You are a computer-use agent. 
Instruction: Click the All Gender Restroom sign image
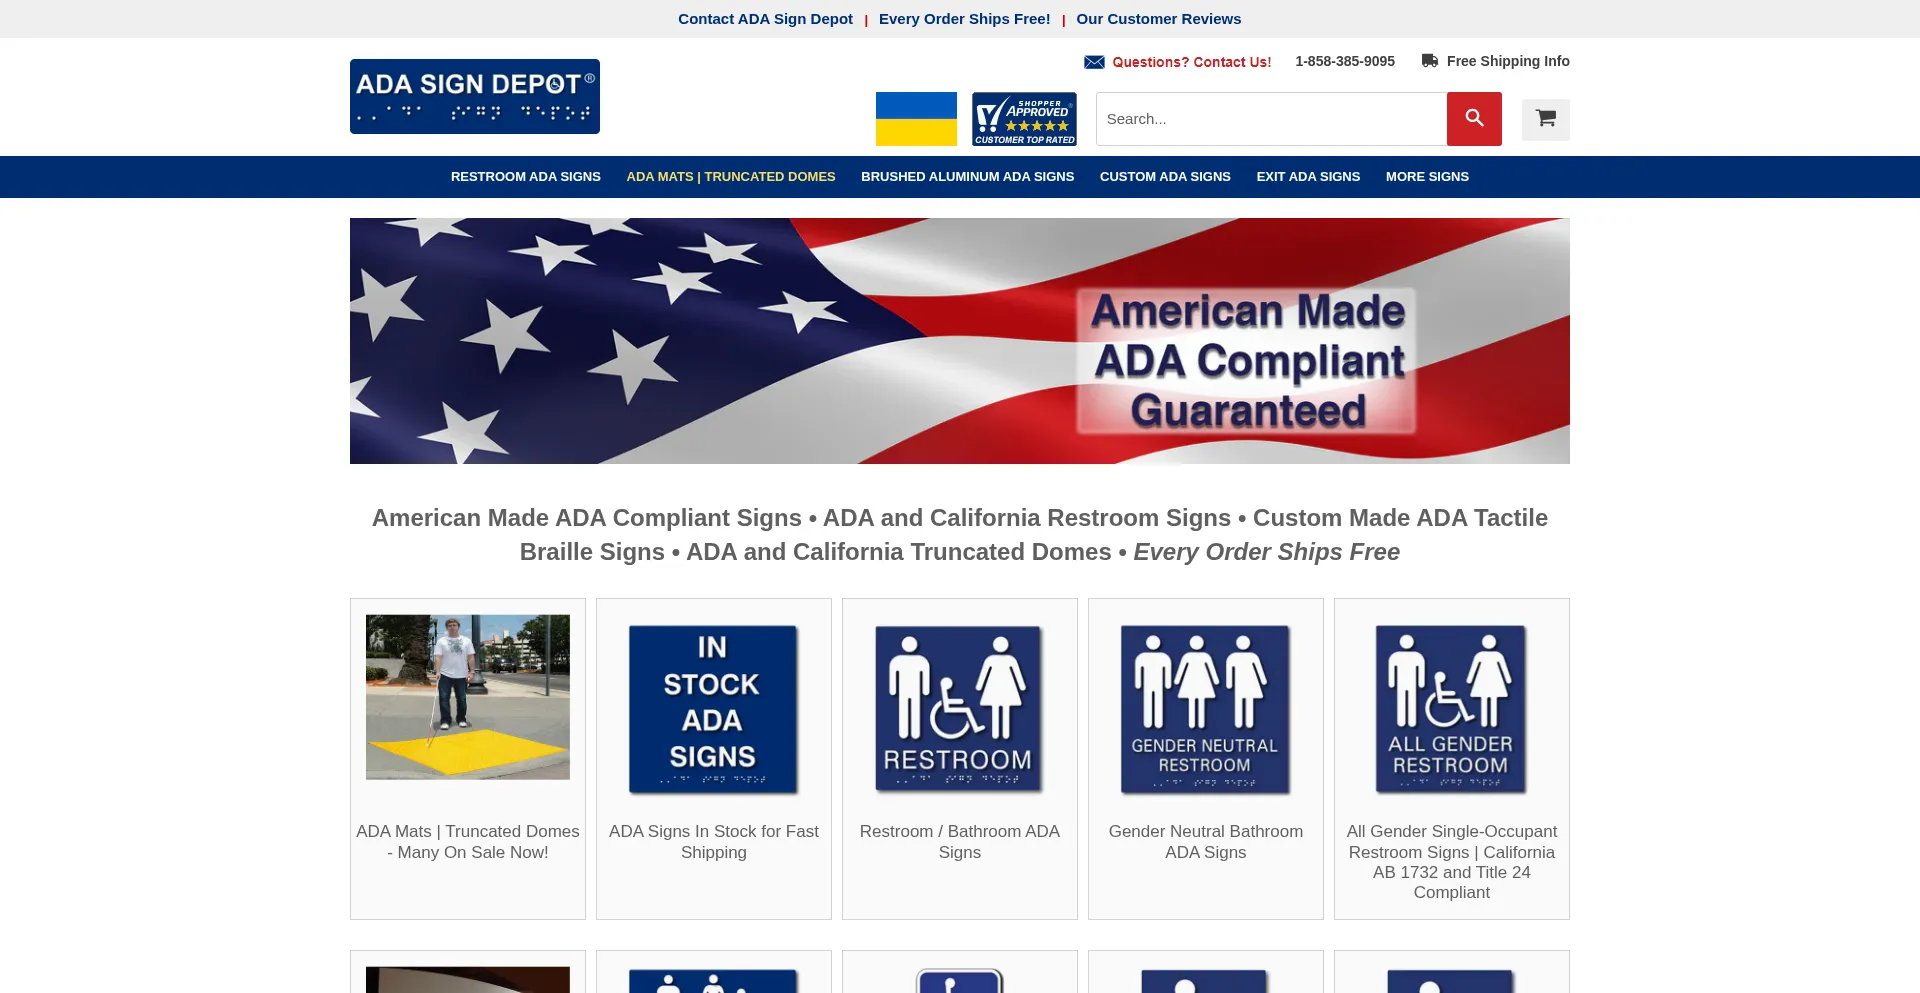click(x=1451, y=709)
